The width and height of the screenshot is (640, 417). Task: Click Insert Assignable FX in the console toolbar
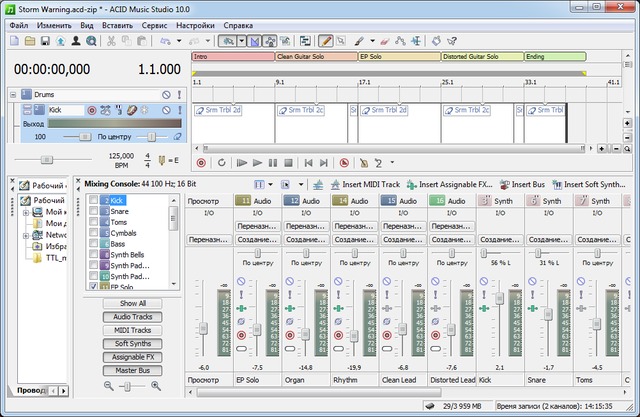pos(448,185)
